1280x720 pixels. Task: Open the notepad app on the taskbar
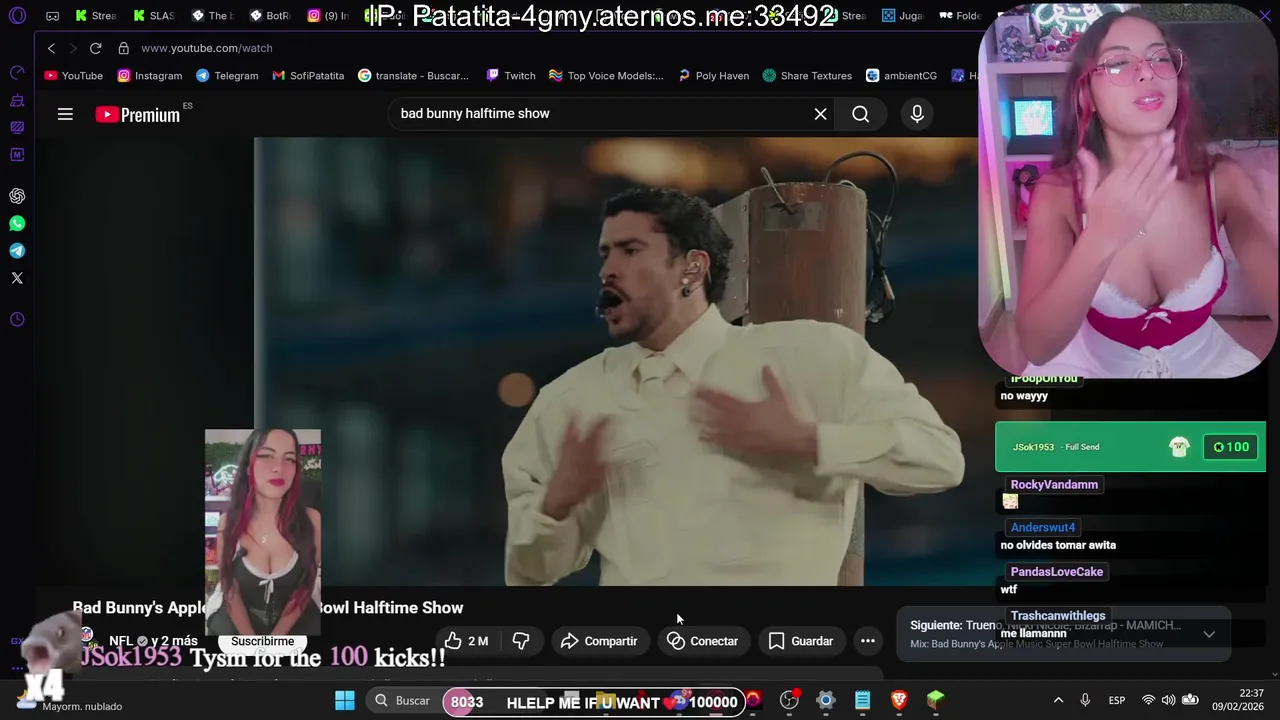coord(862,701)
